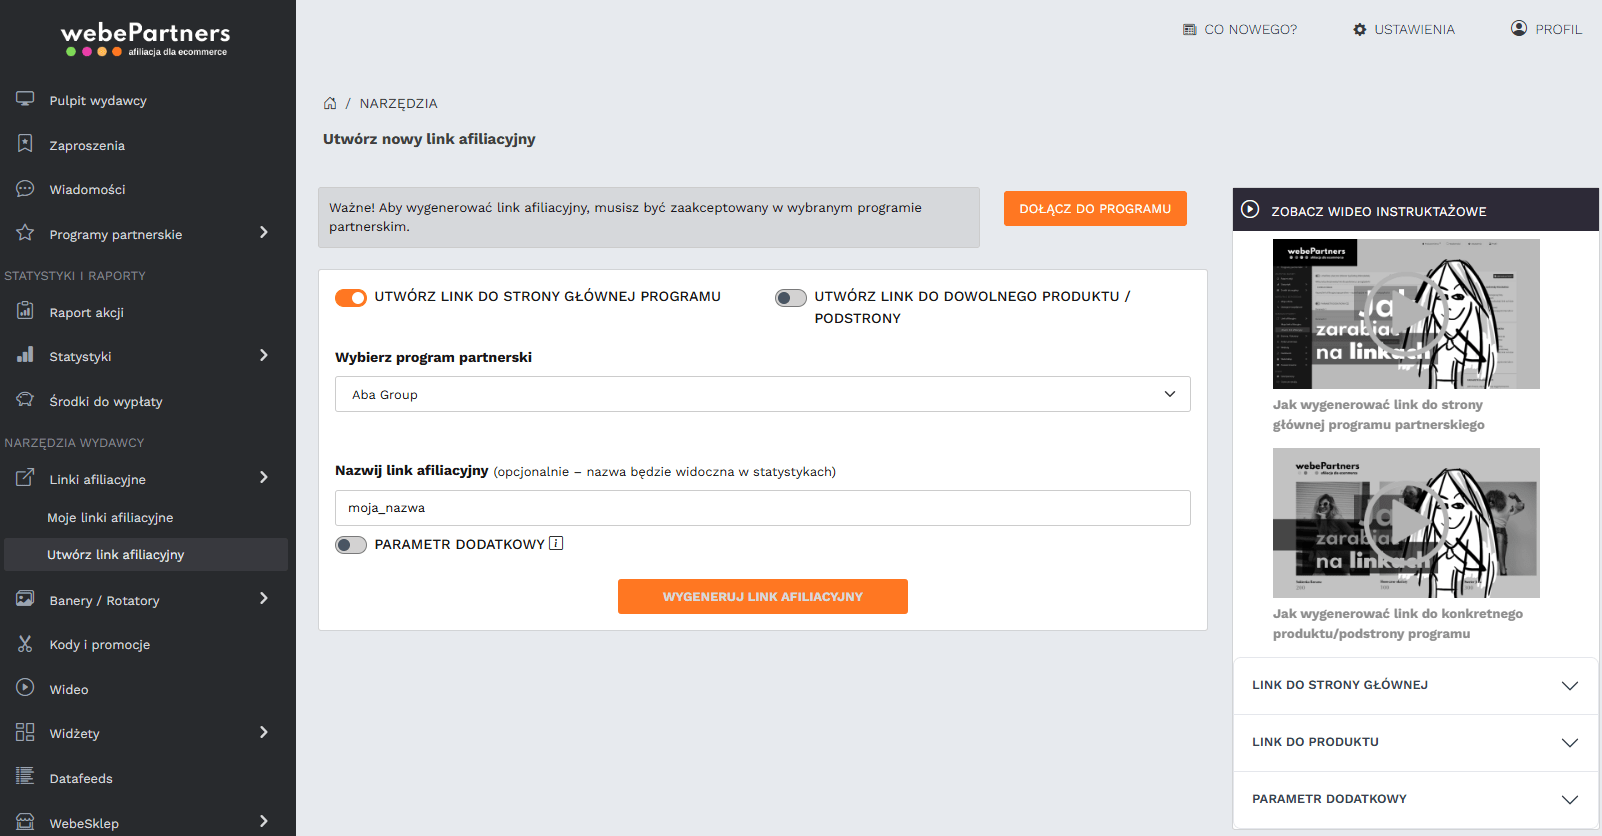Click Wygeneruj link afiliacyjny button
1602x836 pixels.
point(763,596)
